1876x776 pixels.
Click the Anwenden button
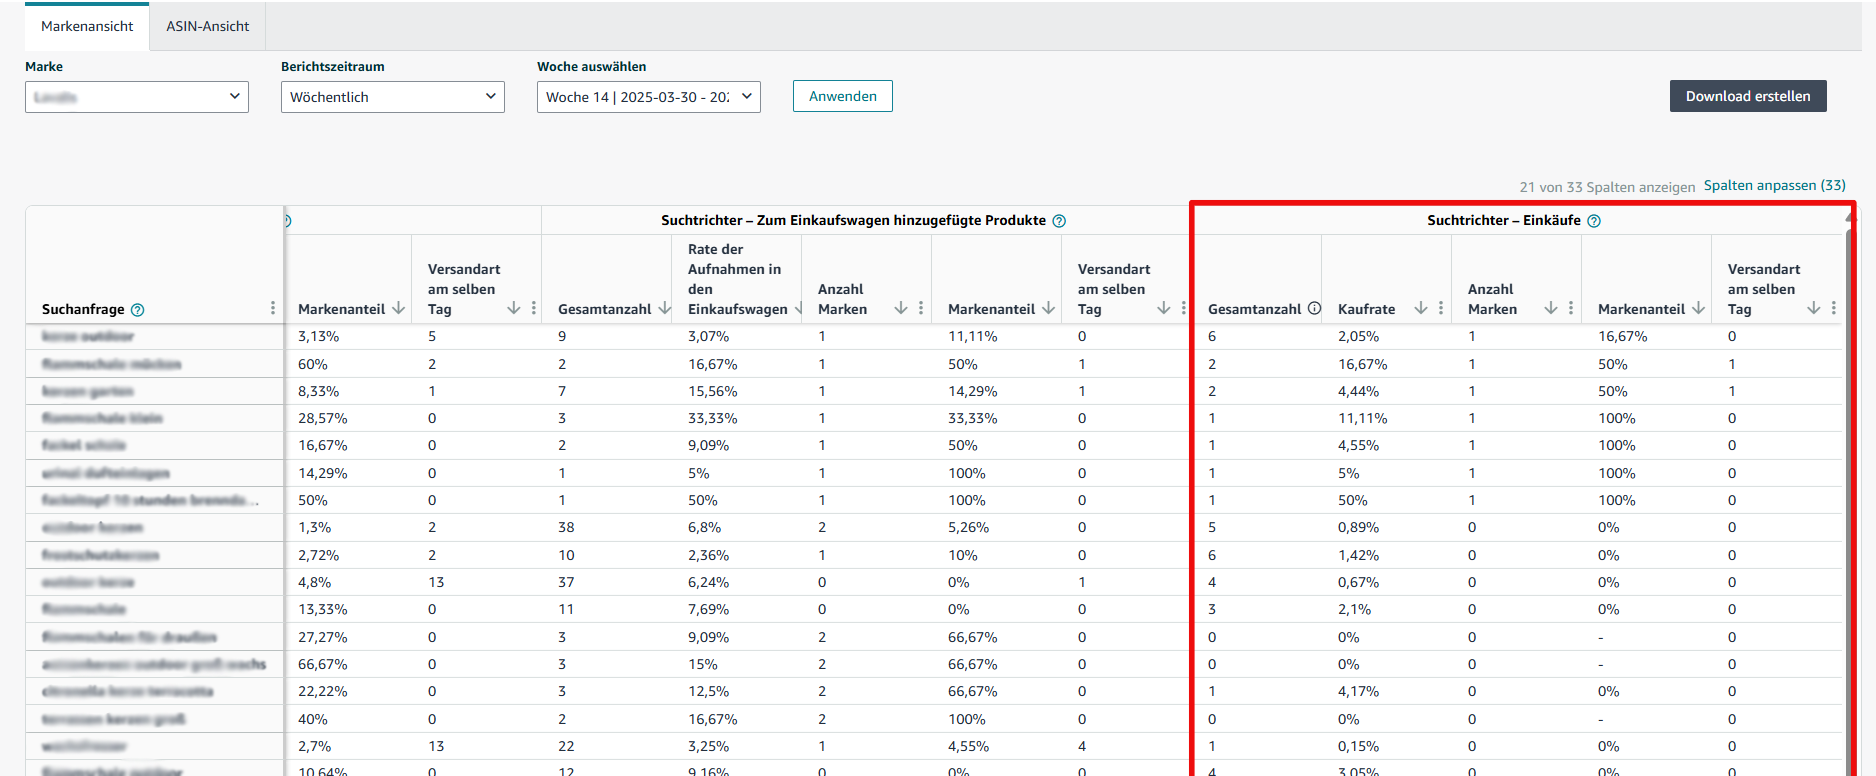(x=843, y=96)
